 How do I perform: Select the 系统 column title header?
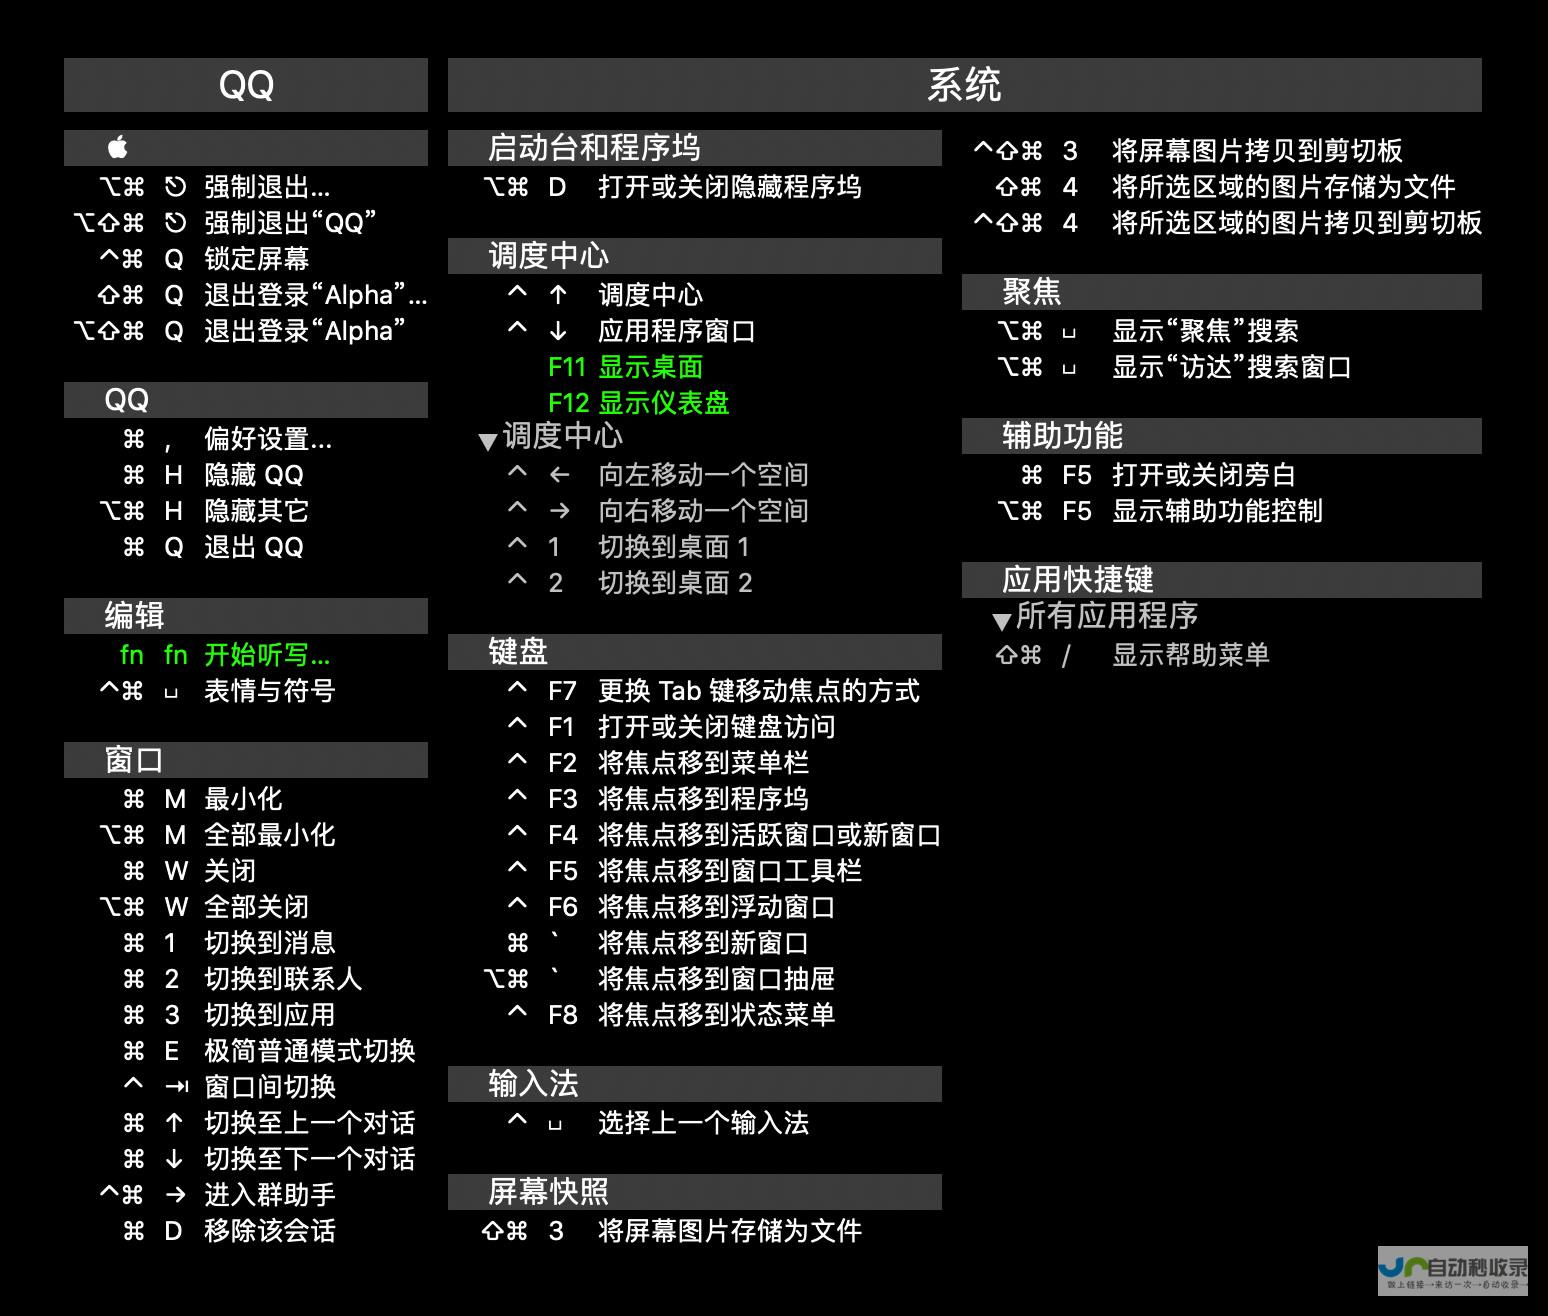[965, 85]
